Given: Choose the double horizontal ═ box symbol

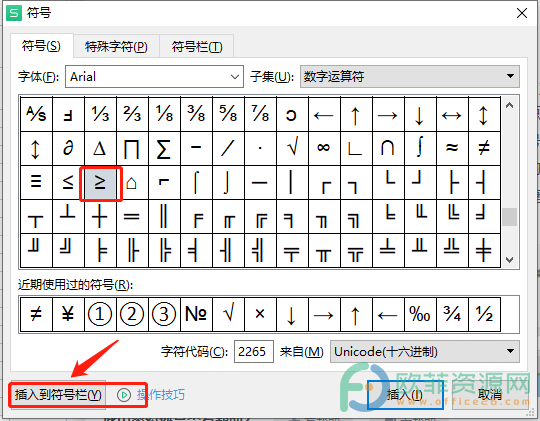Looking at the screenshot, I should pyautogui.click(x=132, y=216).
